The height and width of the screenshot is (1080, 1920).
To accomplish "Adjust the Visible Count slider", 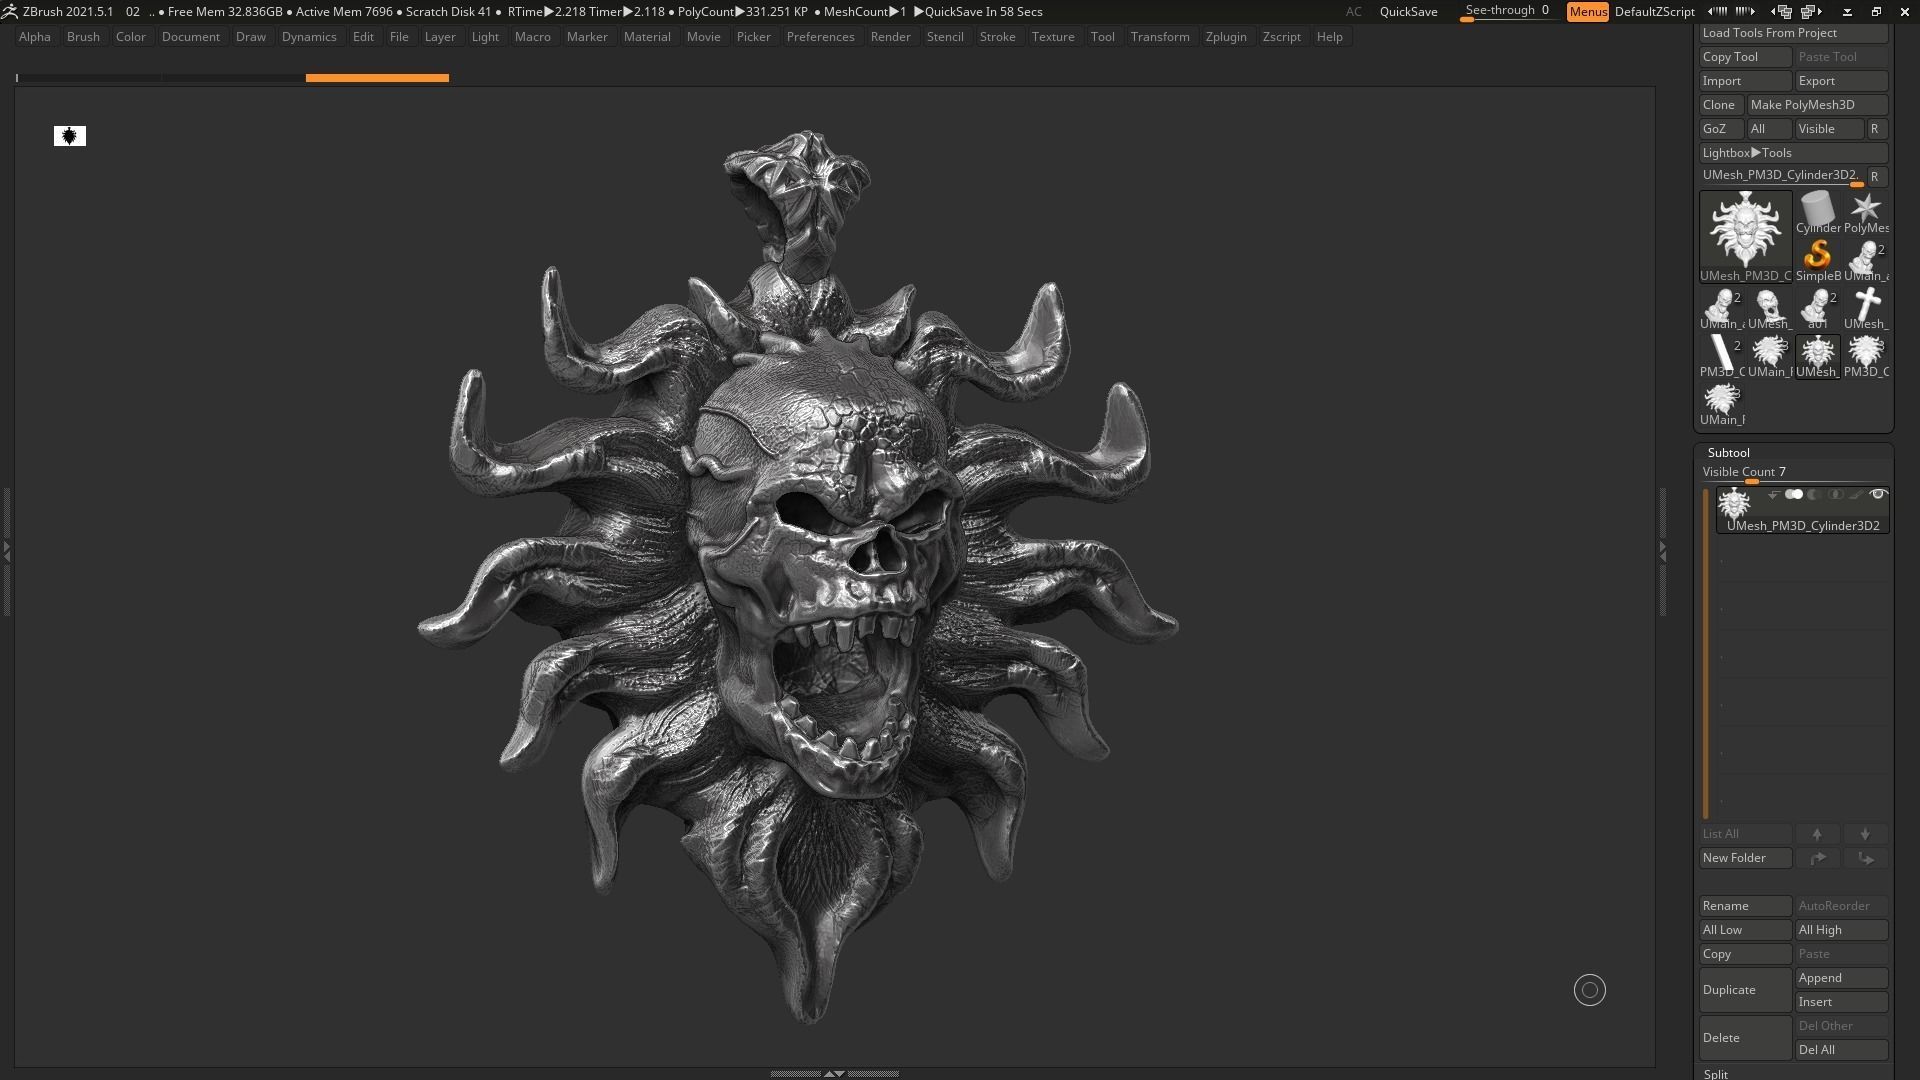I will [1793, 473].
